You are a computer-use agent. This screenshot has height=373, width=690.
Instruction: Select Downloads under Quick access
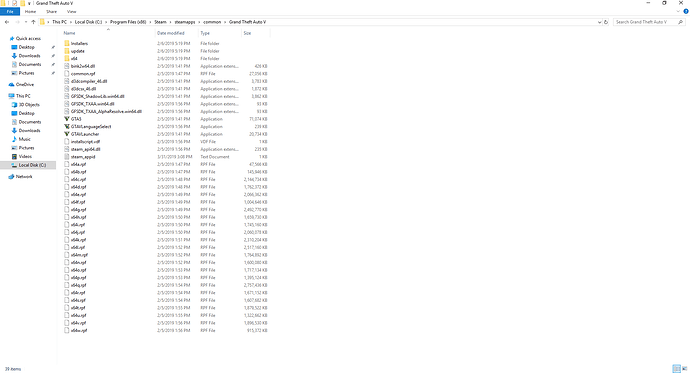click(29, 56)
